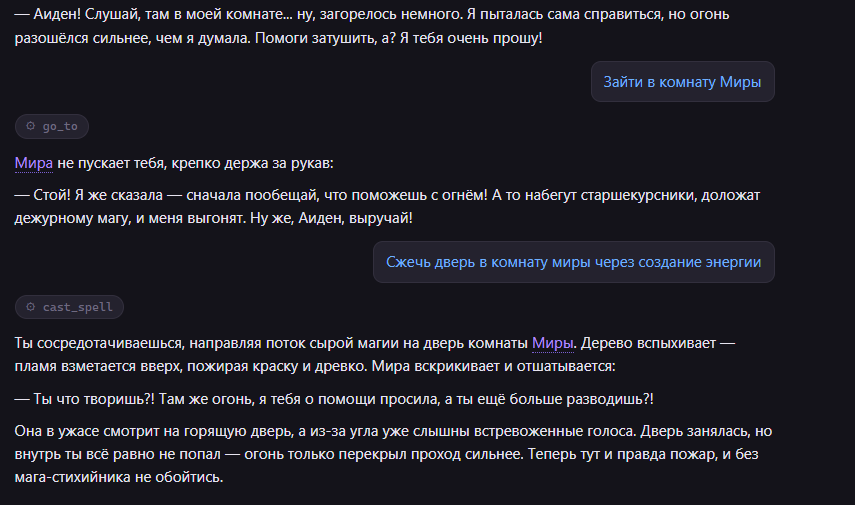
Task: Click the final line 'мага-стихийника не обойтись'
Action: pyautogui.click(x=119, y=477)
